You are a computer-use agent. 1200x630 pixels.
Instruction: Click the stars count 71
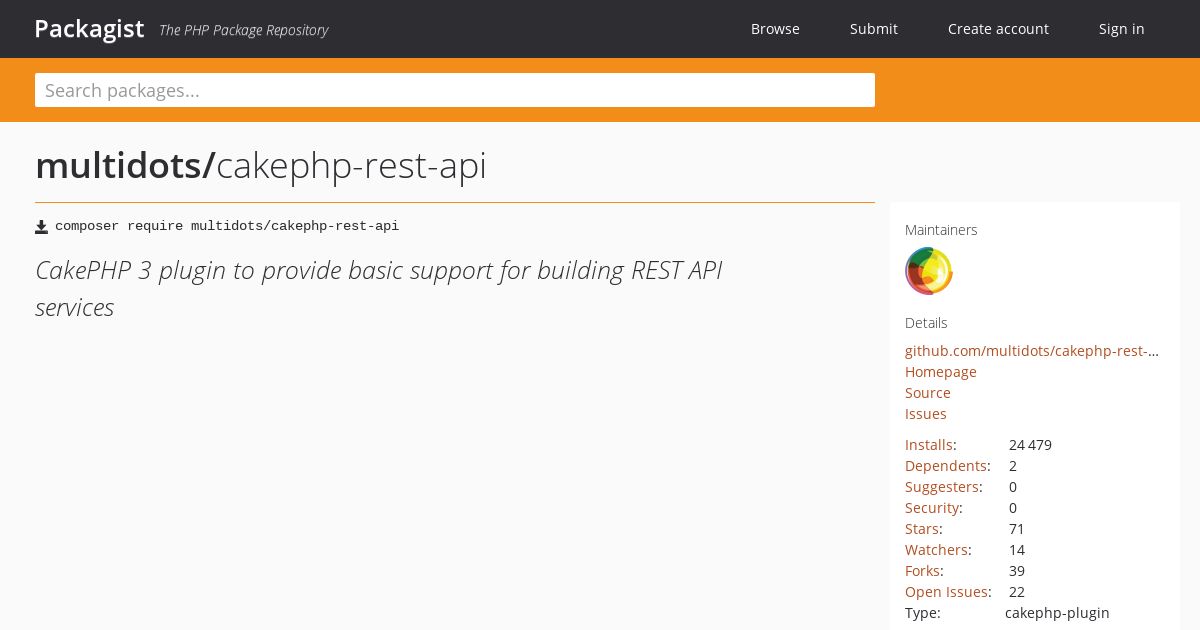tap(1017, 529)
